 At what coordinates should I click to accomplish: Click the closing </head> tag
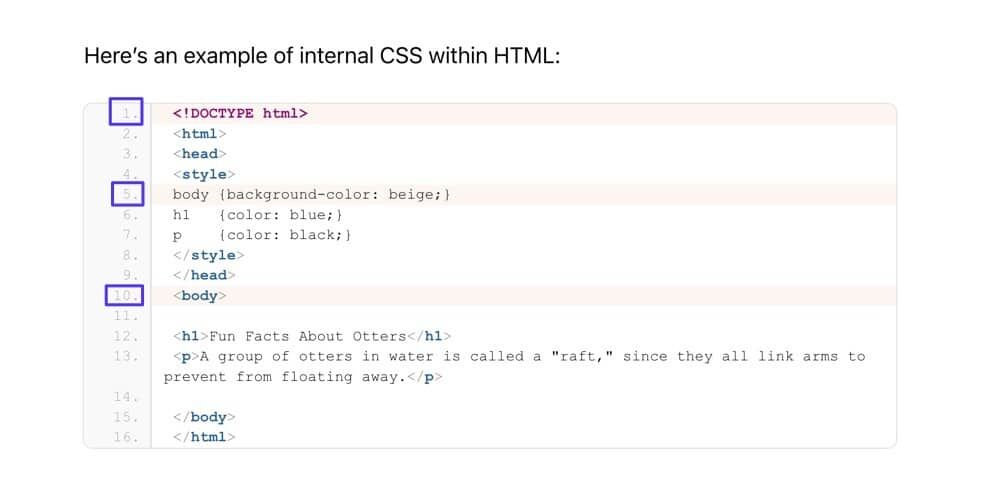(204, 275)
